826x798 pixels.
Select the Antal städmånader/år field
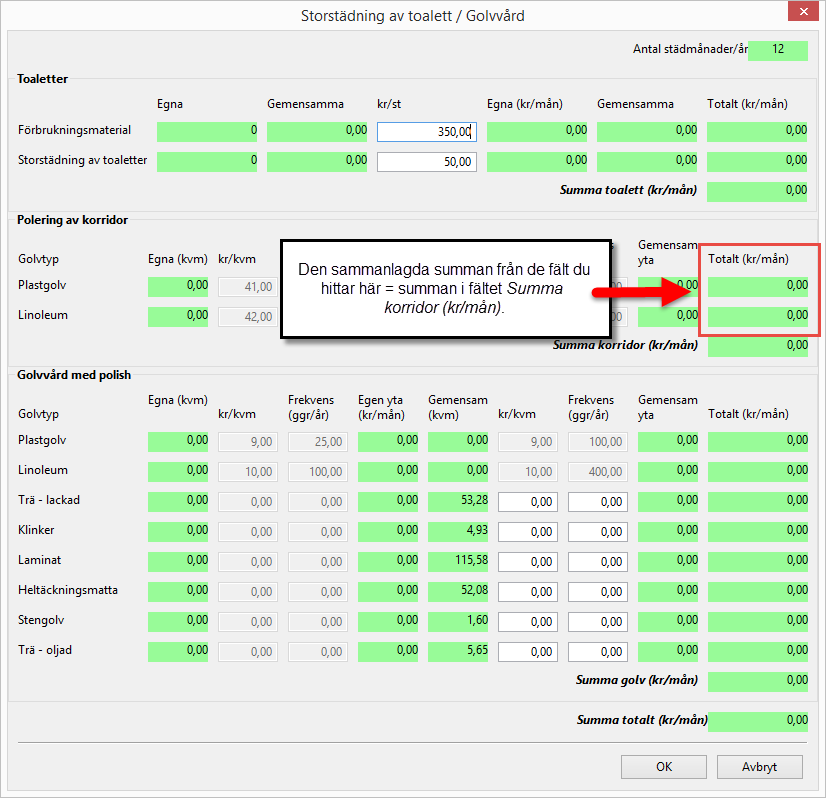tap(777, 50)
